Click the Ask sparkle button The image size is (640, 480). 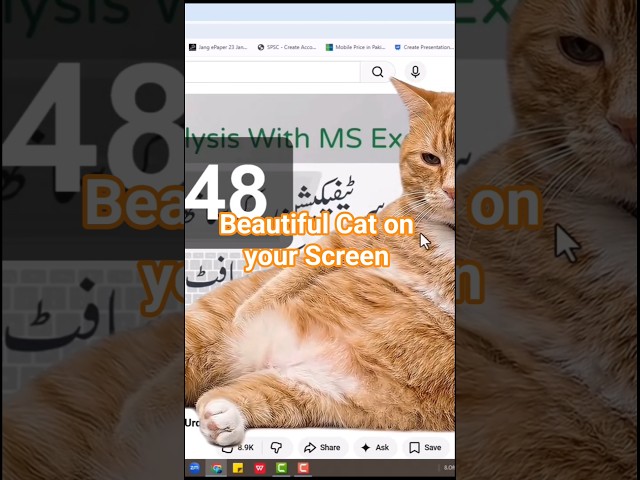pyautogui.click(x=376, y=448)
